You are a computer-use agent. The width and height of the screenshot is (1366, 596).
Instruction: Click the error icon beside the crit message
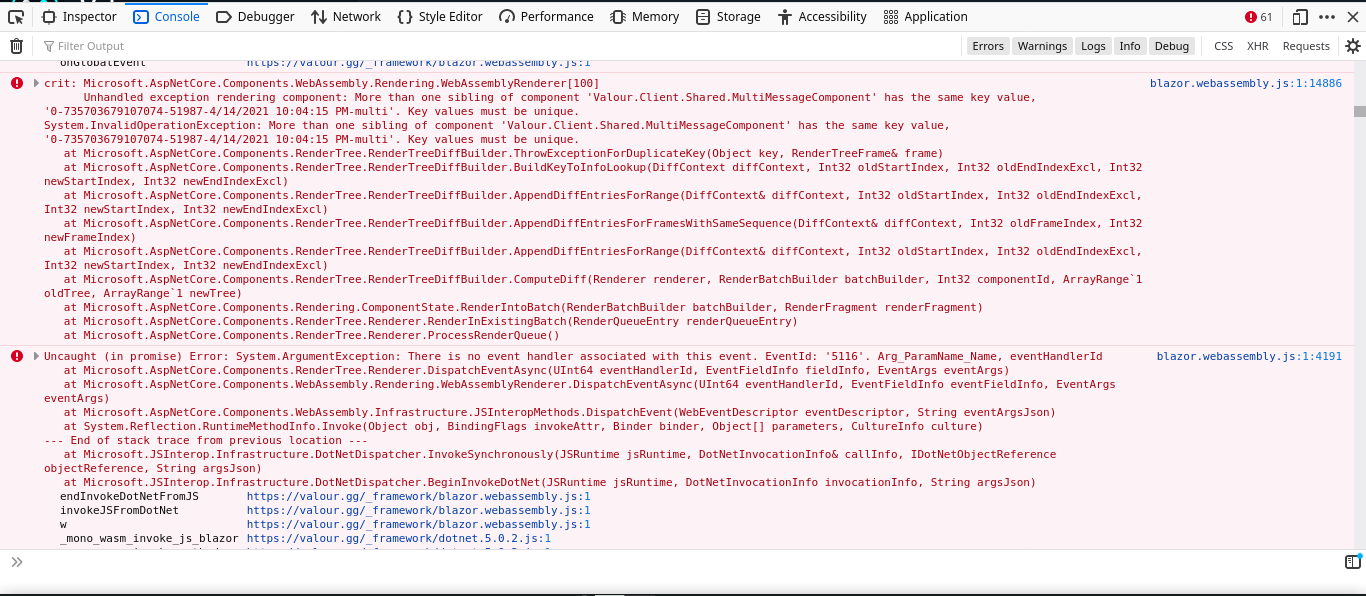point(16,82)
